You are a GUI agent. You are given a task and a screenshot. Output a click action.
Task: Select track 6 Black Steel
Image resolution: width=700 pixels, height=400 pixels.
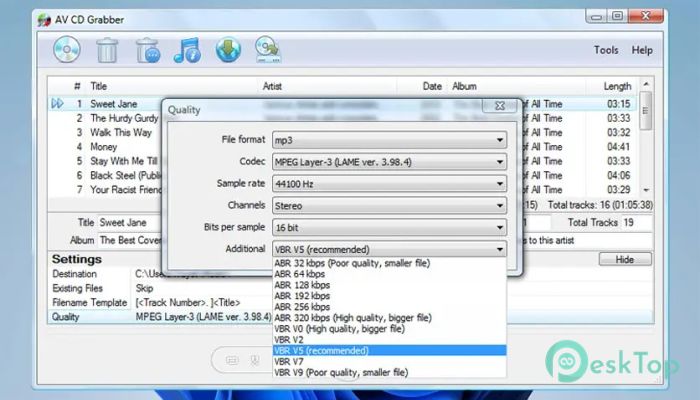pos(125,175)
